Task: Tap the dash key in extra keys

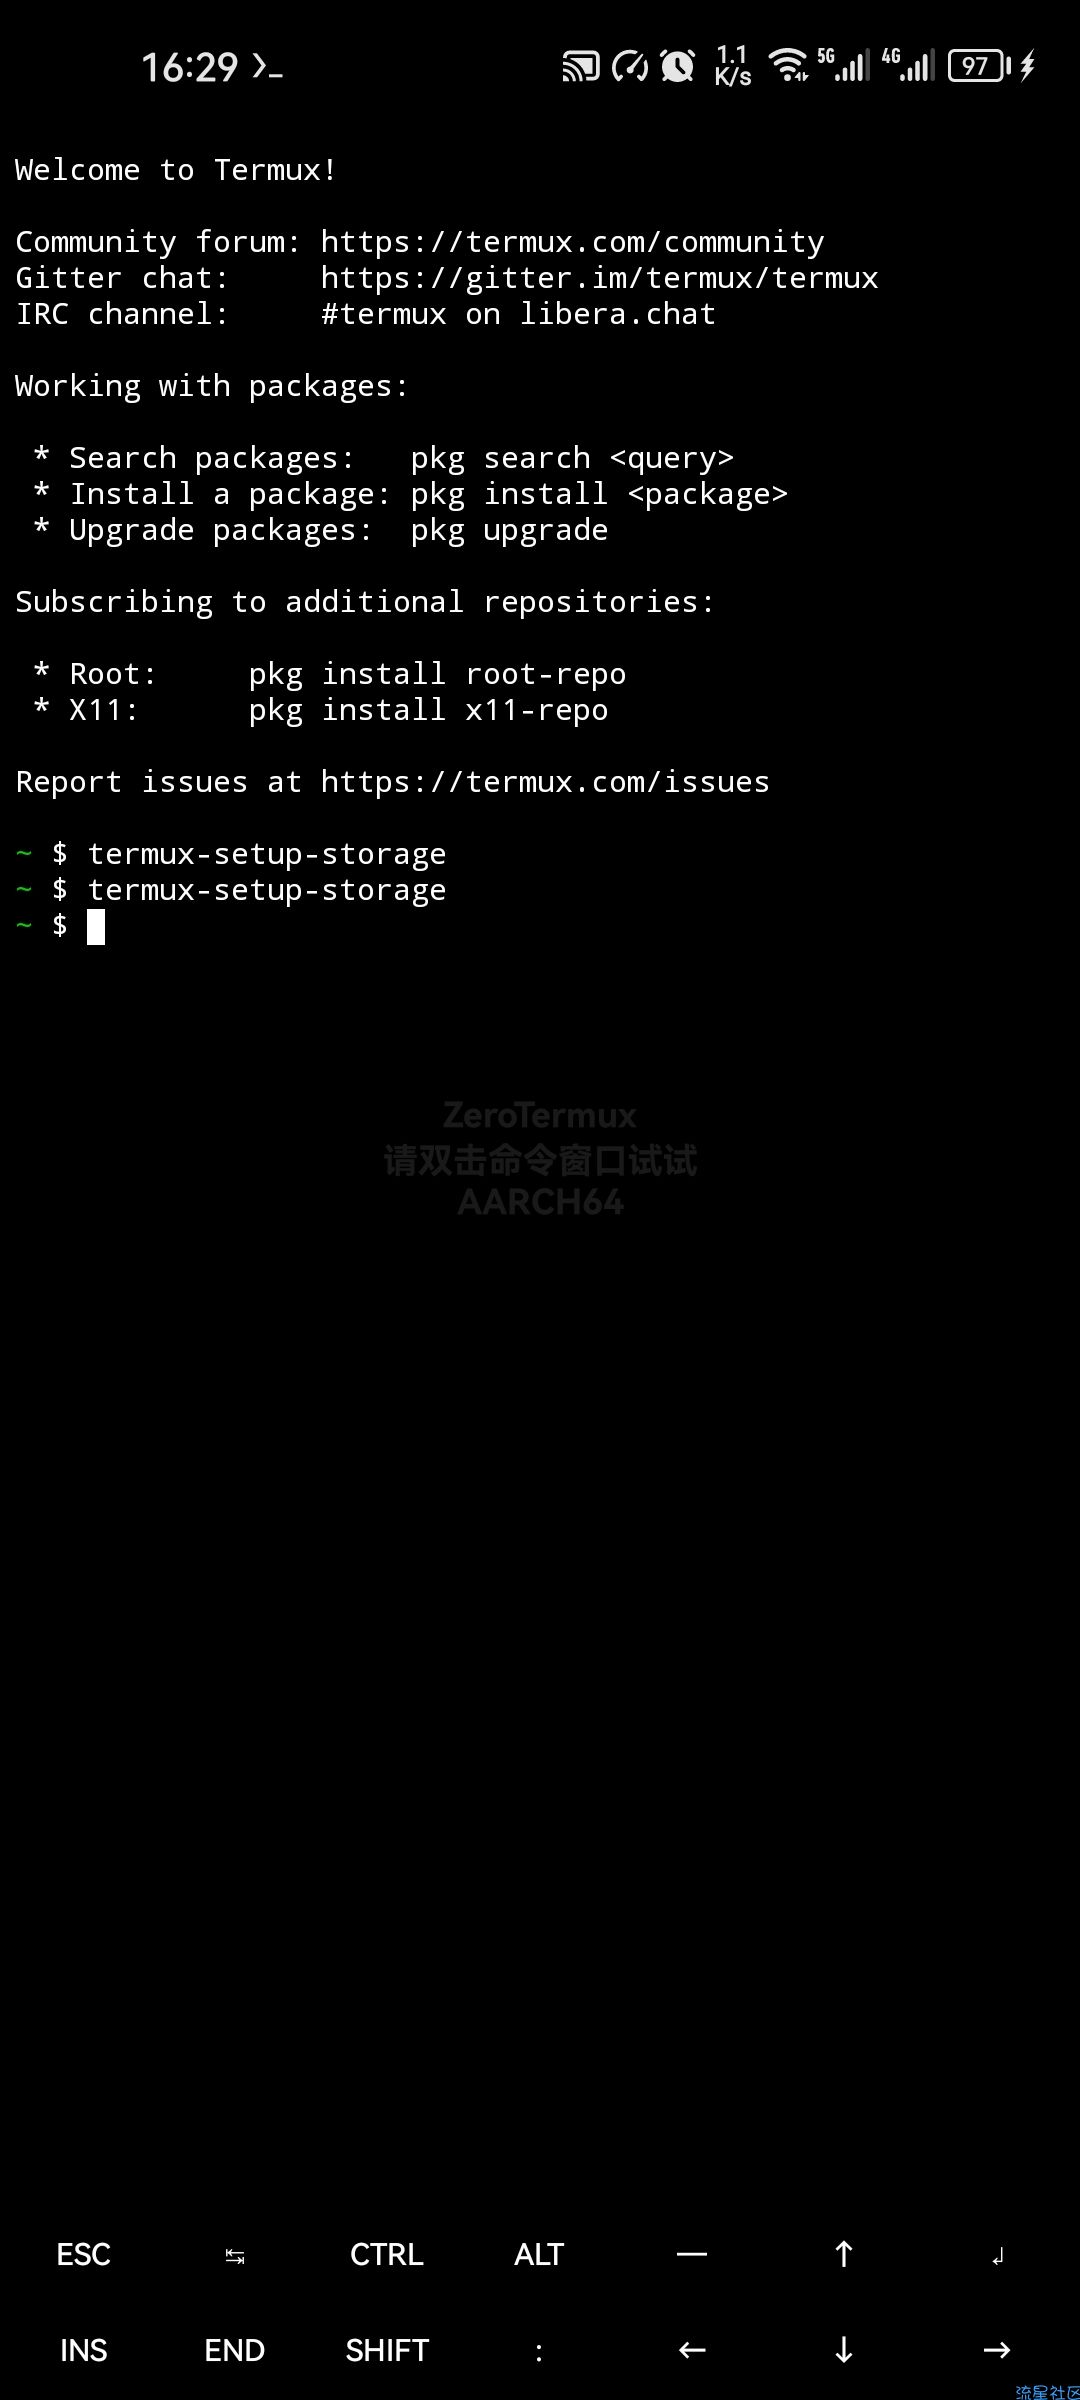Action: 692,2254
